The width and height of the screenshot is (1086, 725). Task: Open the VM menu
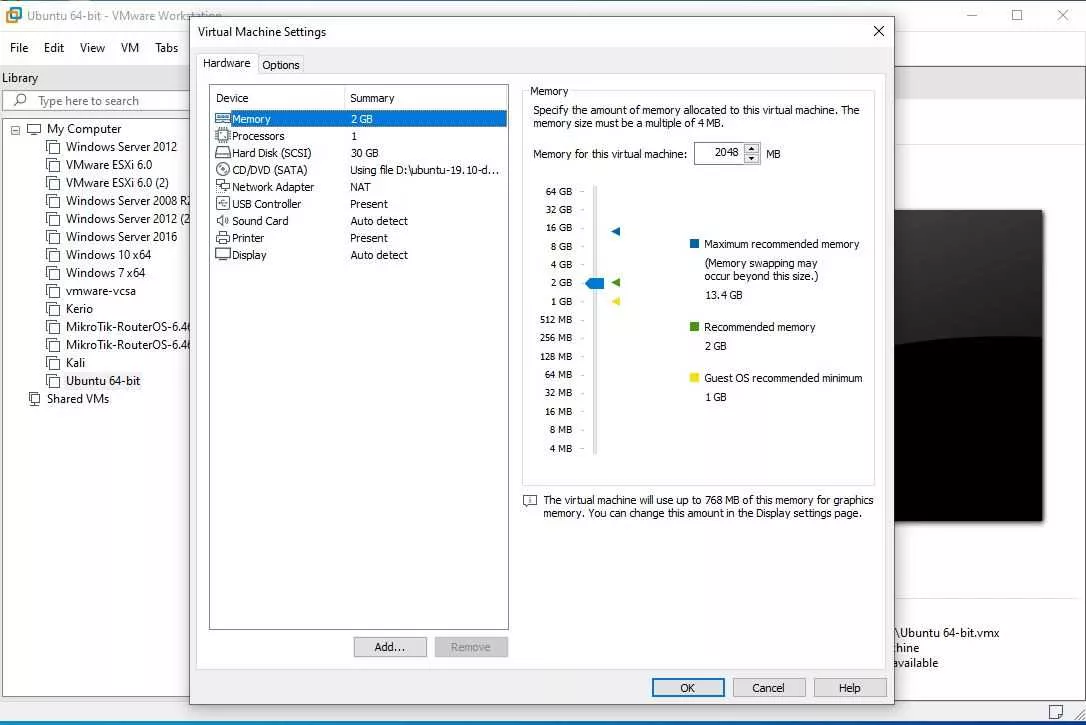[130, 48]
